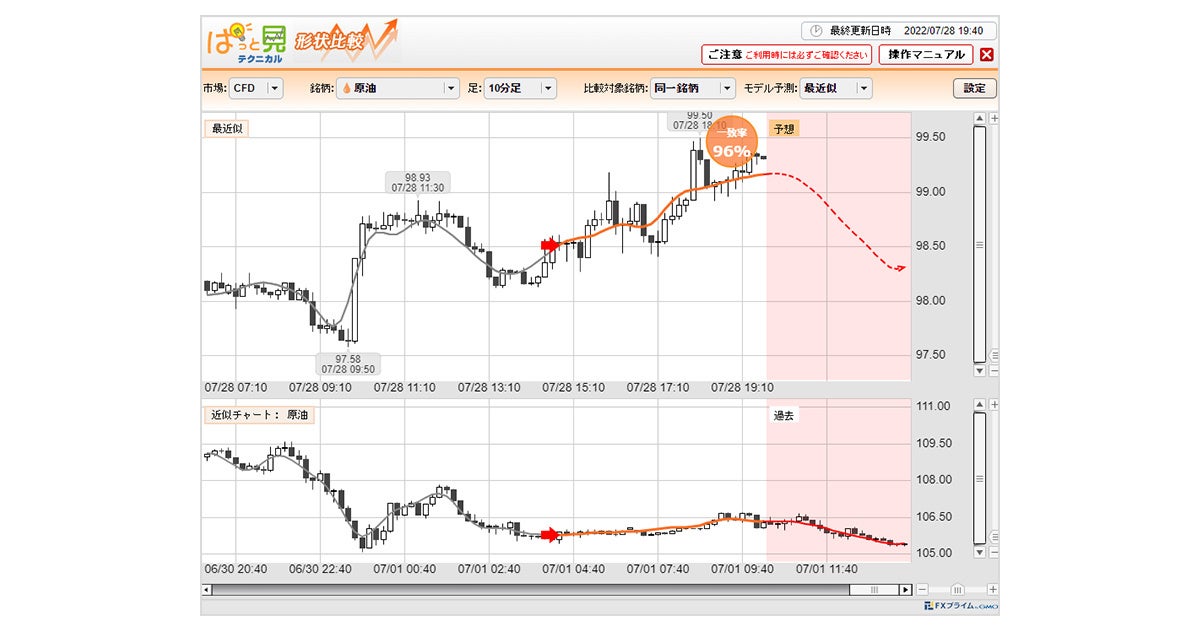The height and width of the screenshot is (630, 1200).
Task: Open the モデル予測 最近似 dropdown
Action: [836, 88]
